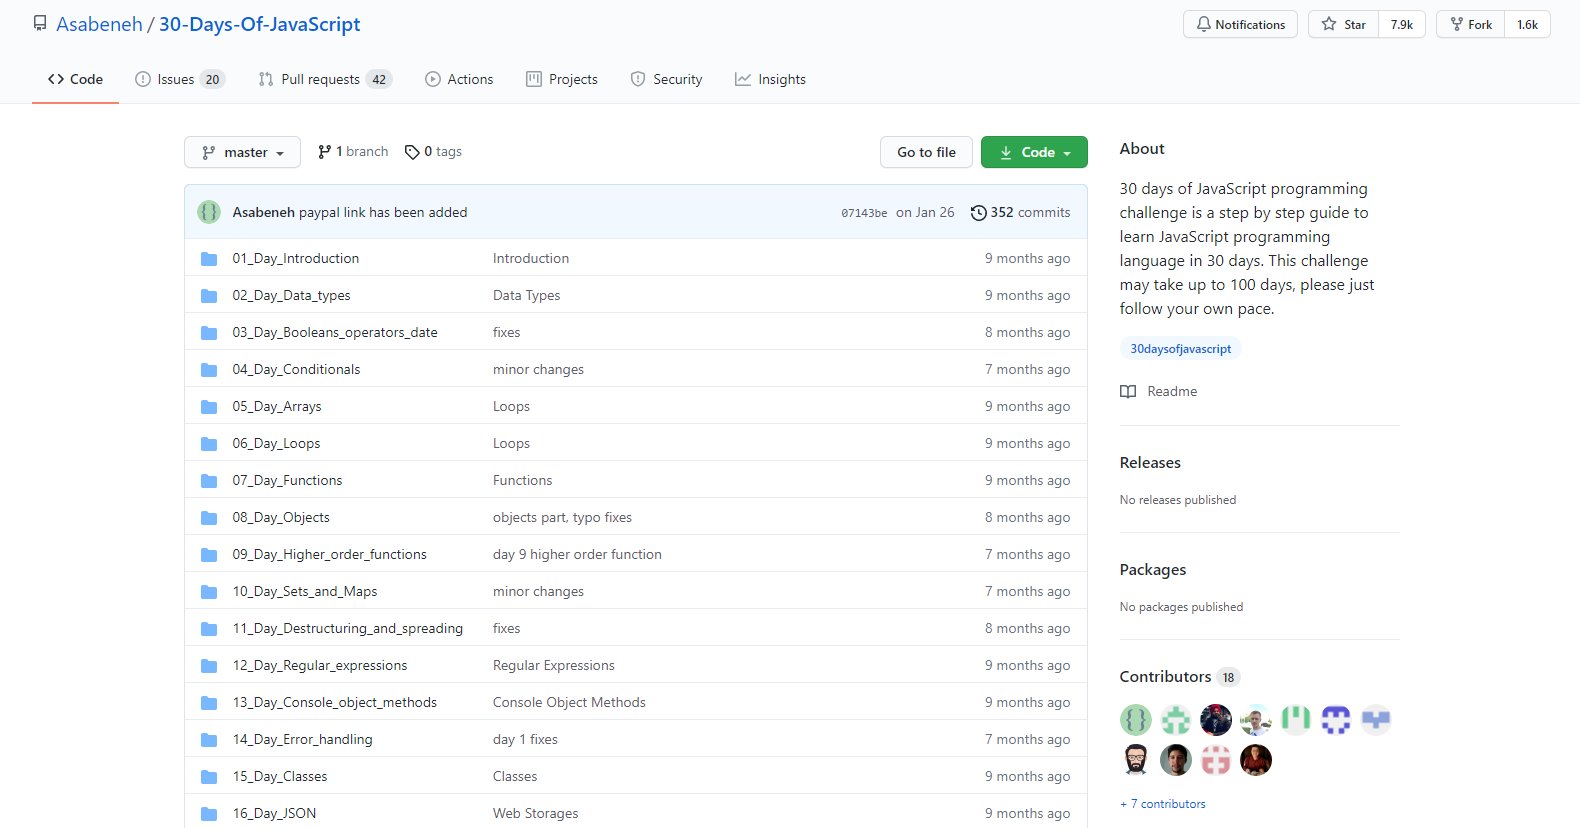
Task: Open the 1.6k forks count
Action: click(1528, 24)
